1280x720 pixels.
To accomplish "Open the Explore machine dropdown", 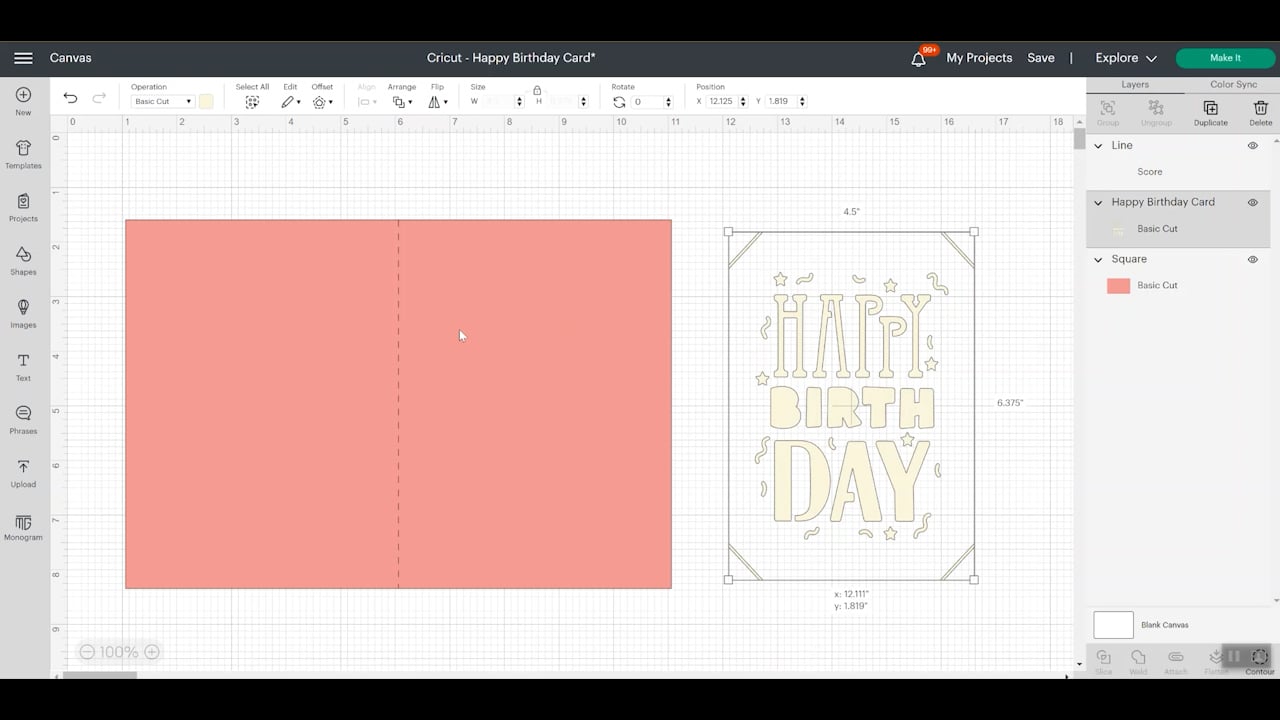I will 1126,58.
